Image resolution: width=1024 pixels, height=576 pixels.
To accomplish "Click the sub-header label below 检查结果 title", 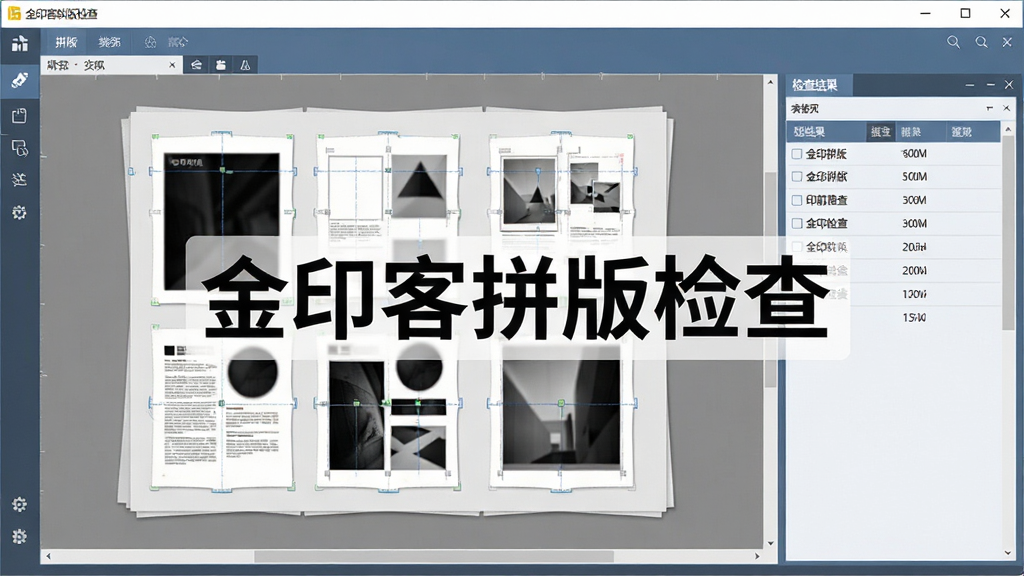I will pos(805,108).
